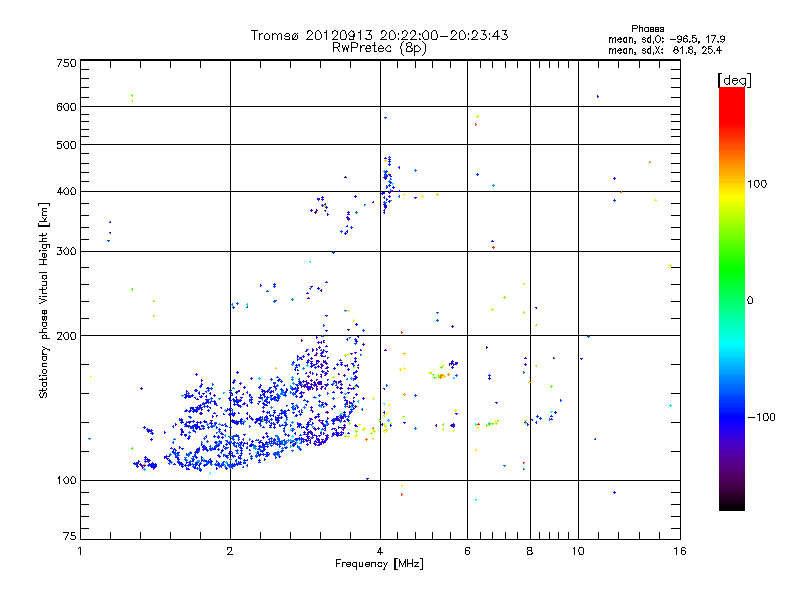
Task: Click the colorbar '-100' tick label
Action: pos(761,417)
